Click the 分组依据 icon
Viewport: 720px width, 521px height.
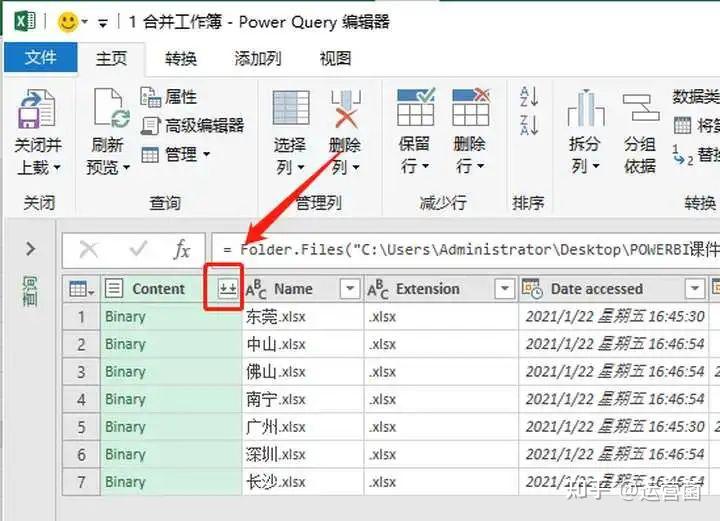click(x=641, y=107)
